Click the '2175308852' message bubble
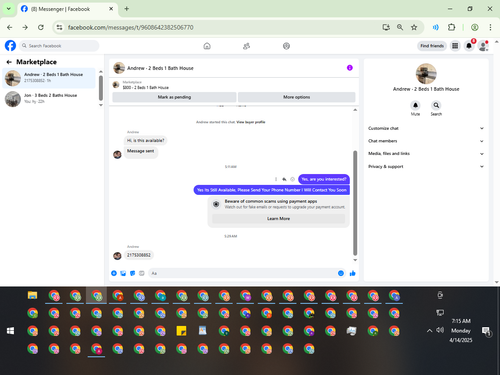This screenshot has height=375, width=500. (x=139, y=255)
